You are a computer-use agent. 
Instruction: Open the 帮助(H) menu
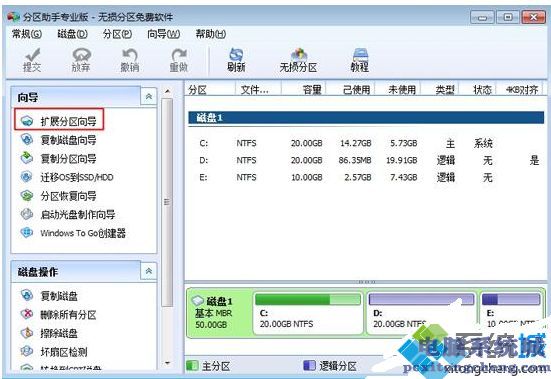click(x=210, y=34)
